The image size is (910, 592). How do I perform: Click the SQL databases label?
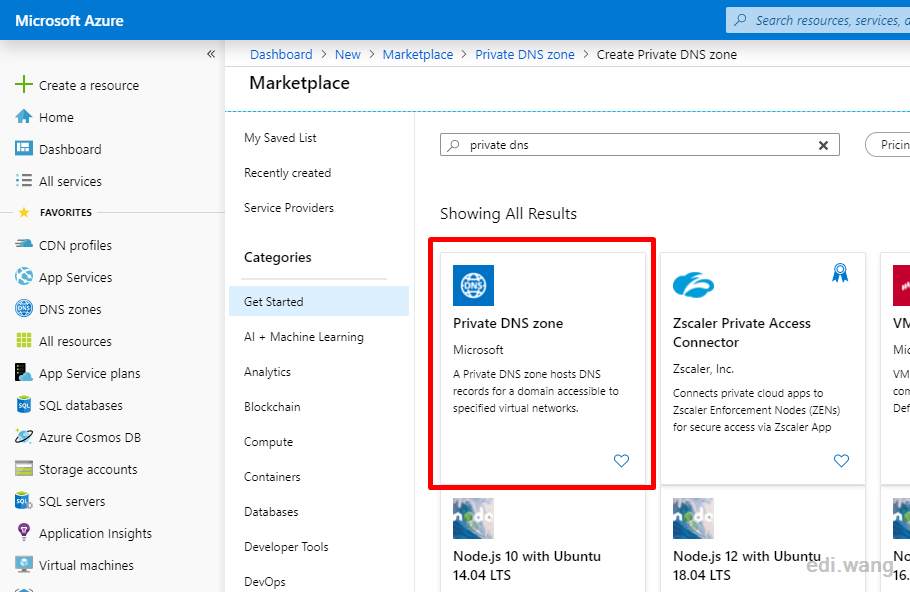point(81,405)
